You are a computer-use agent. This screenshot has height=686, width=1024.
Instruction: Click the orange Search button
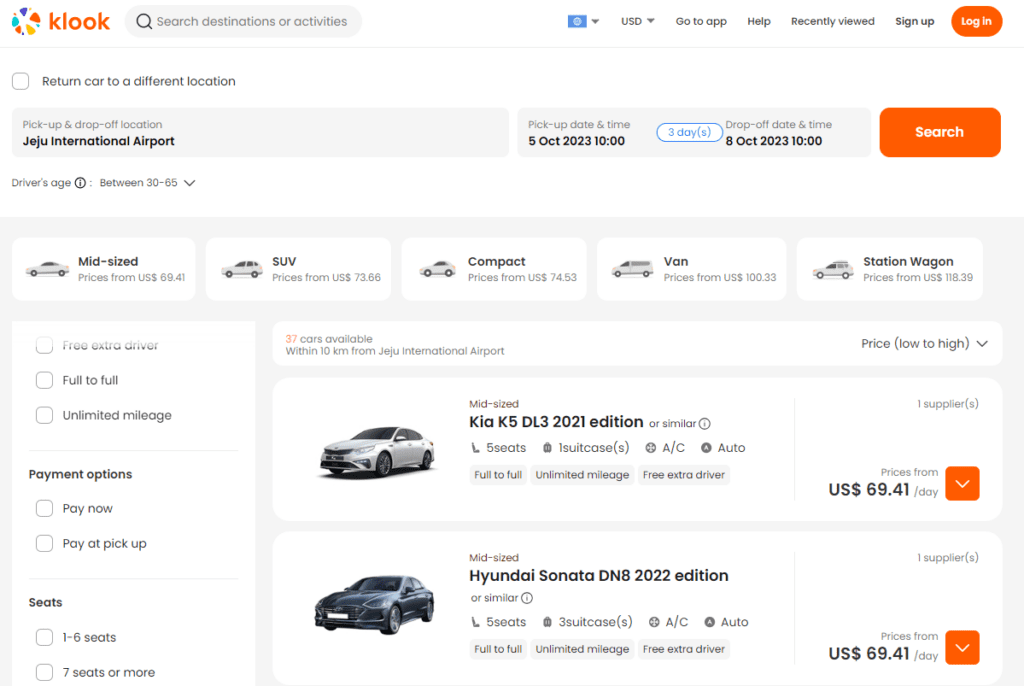[x=940, y=132]
